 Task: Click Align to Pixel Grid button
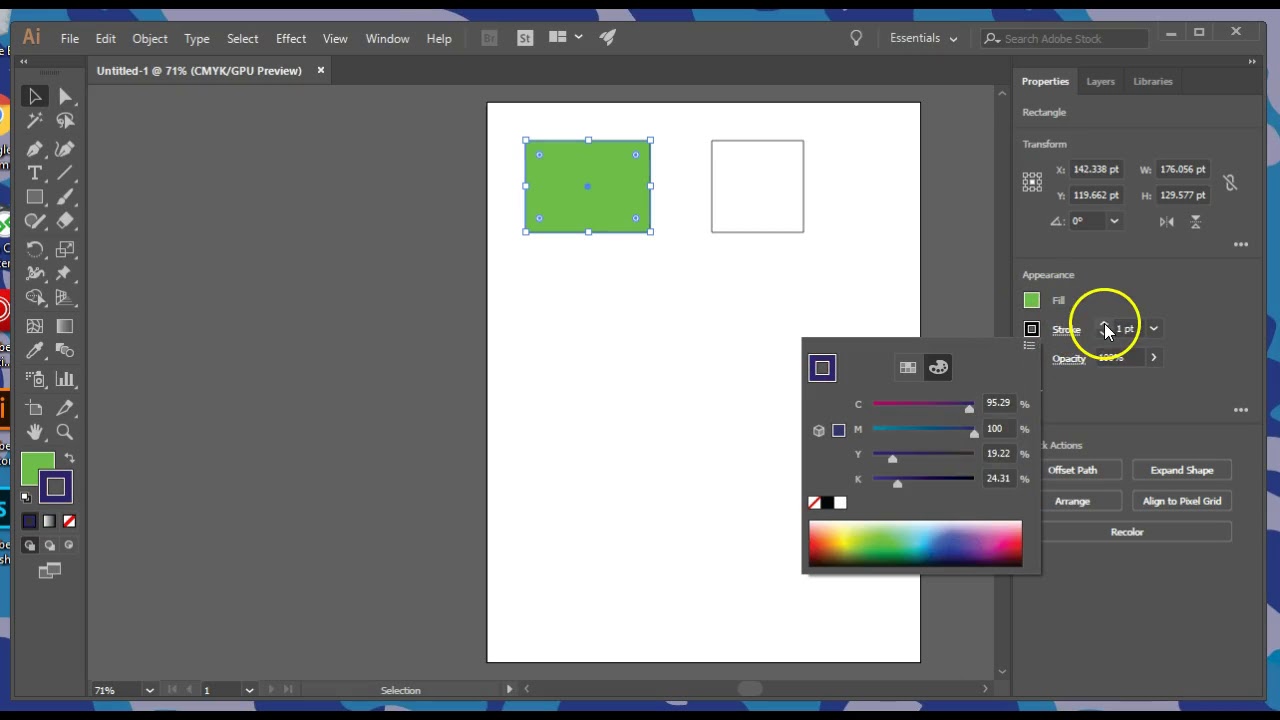tap(1182, 501)
